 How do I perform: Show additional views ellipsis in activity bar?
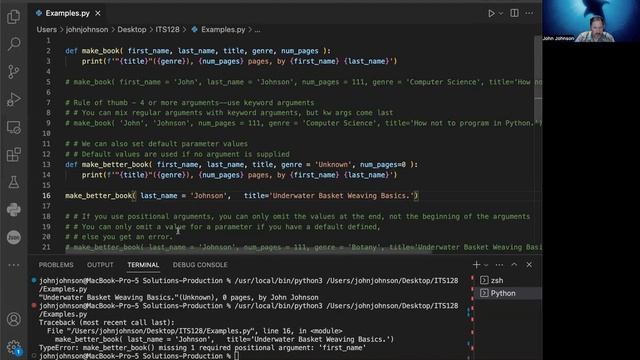click(x=13, y=265)
